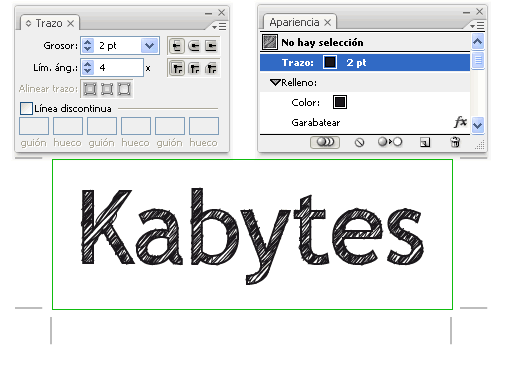Enable the Línea discontinua checkbox
Image resolution: width=511 pixels, height=370 pixels.
[26, 109]
